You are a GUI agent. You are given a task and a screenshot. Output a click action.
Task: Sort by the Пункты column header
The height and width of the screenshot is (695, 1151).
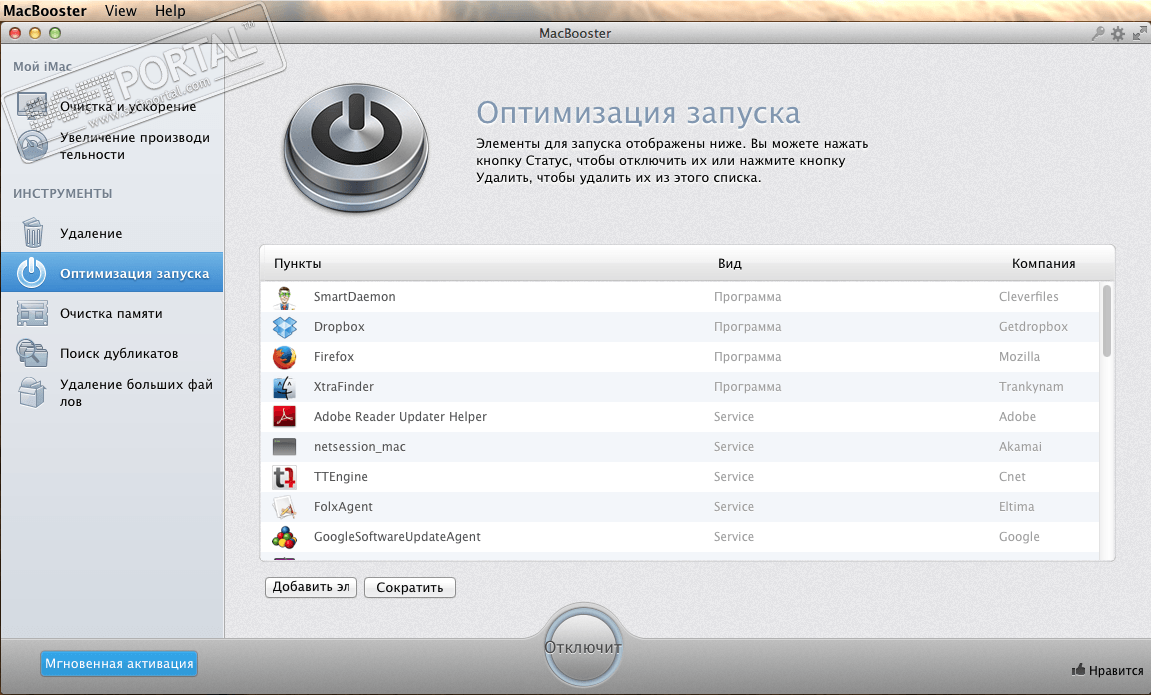[297, 263]
